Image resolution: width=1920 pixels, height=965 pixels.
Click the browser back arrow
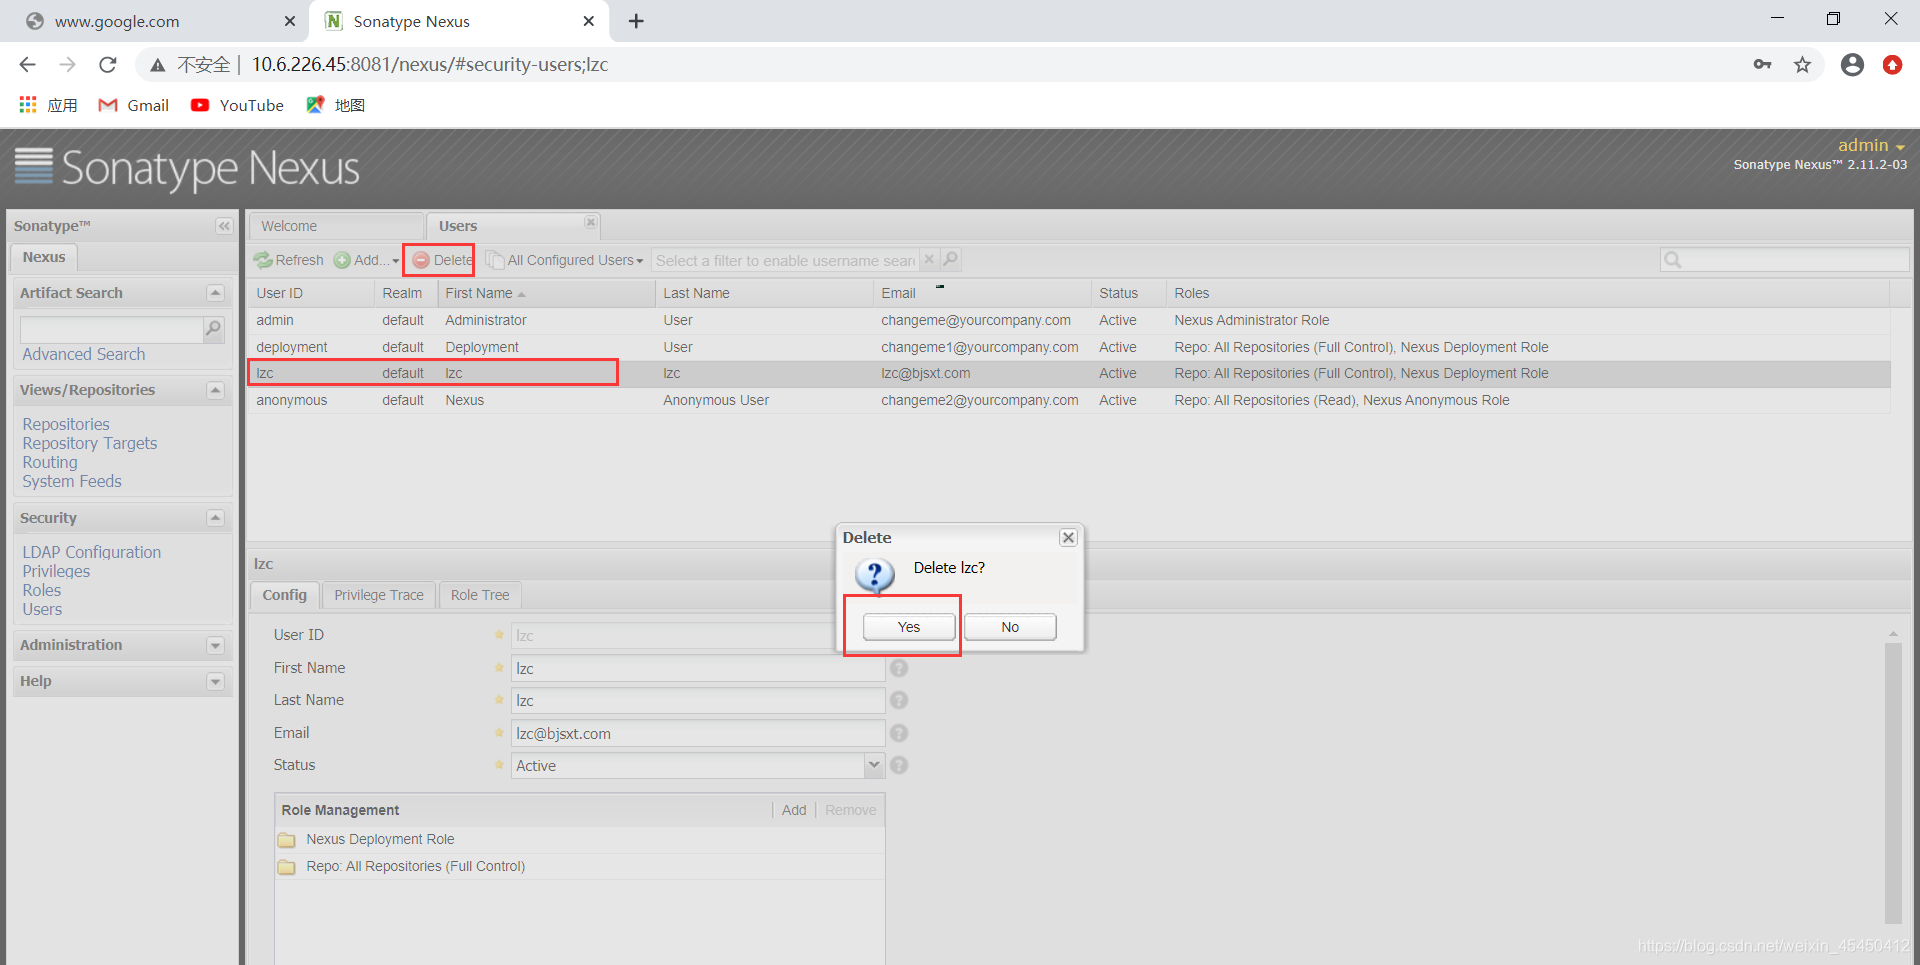pyautogui.click(x=27, y=65)
